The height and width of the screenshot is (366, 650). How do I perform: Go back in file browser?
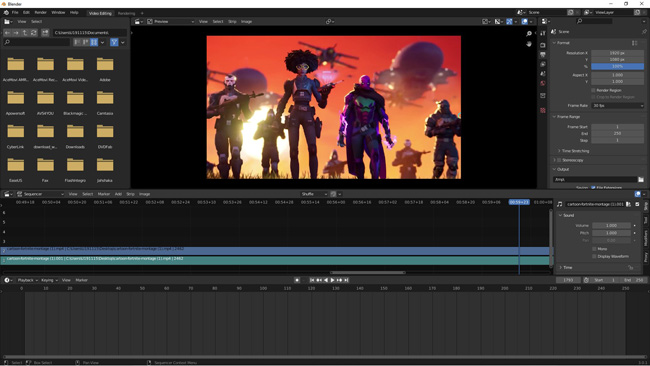[7, 32]
